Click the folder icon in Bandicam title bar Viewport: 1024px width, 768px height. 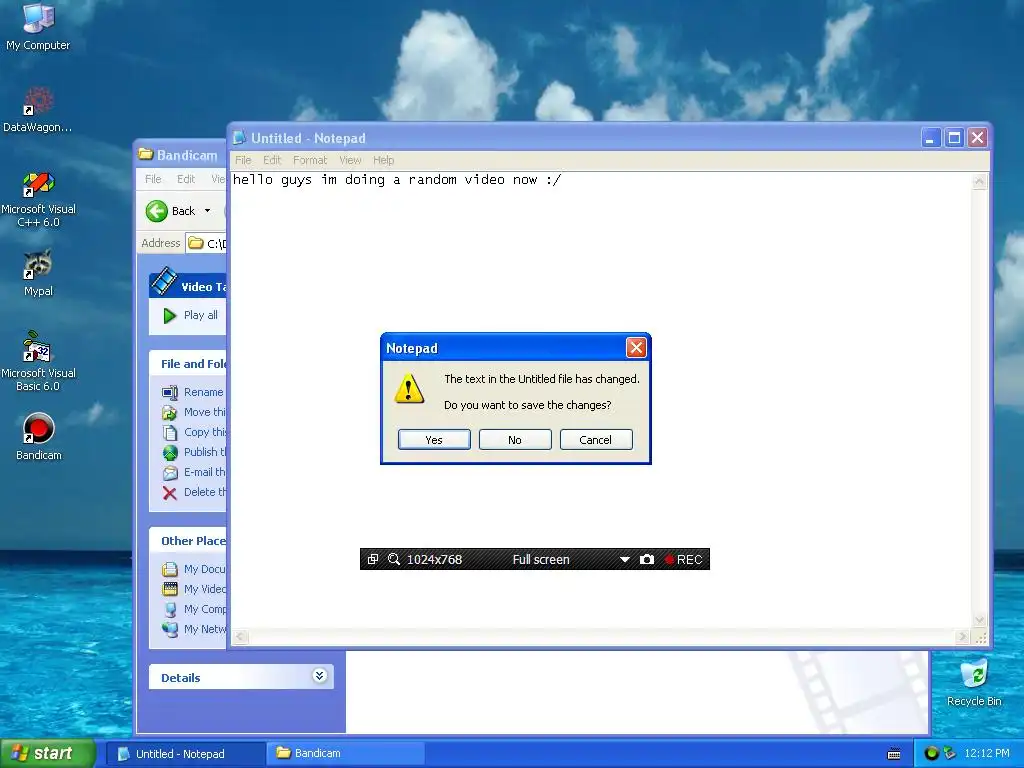tap(146, 155)
